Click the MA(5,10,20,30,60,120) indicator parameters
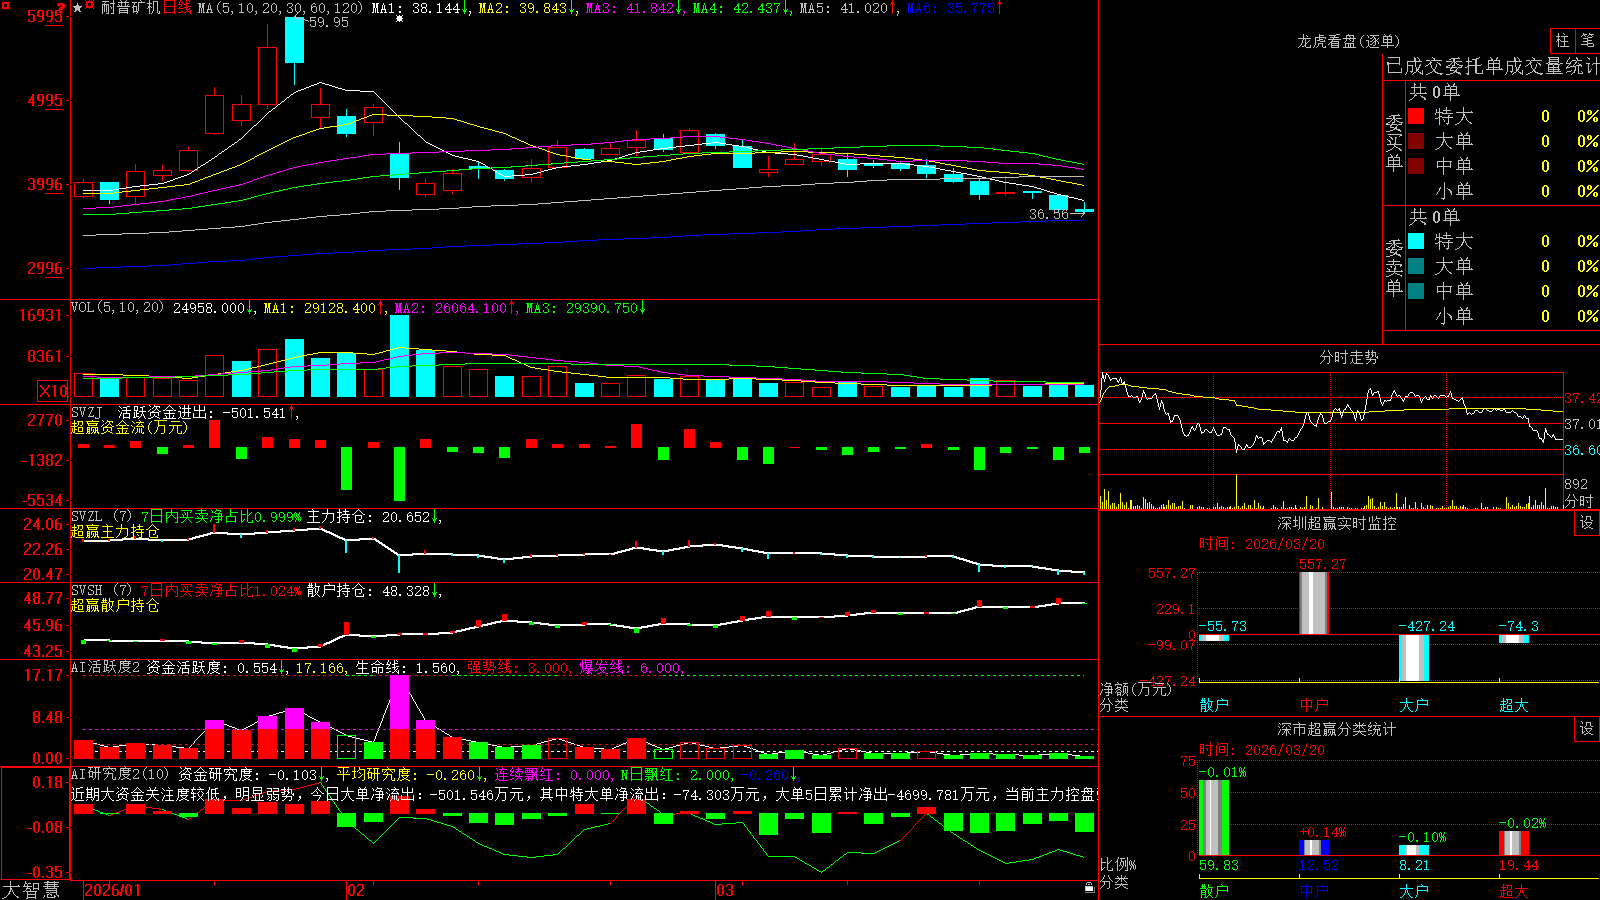 click(x=281, y=8)
